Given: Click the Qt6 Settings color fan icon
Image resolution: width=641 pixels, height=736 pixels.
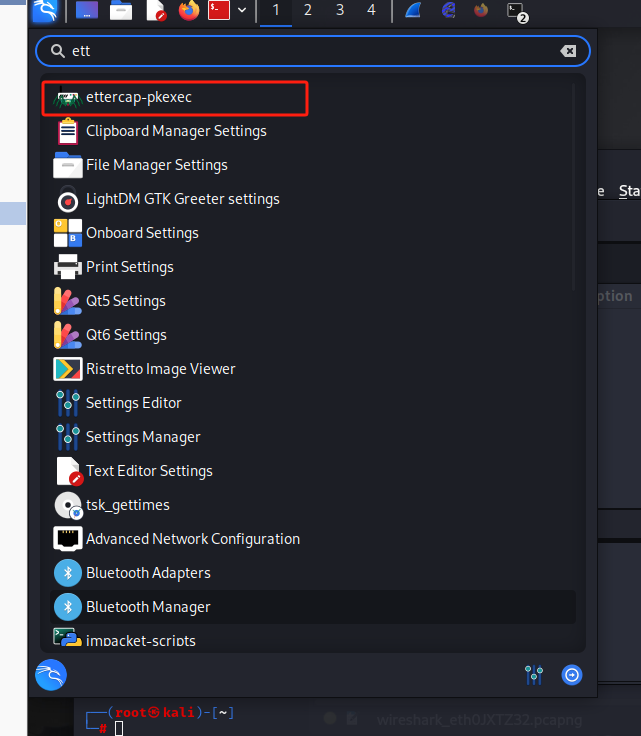Looking at the screenshot, I should click(x=67, y=335).
